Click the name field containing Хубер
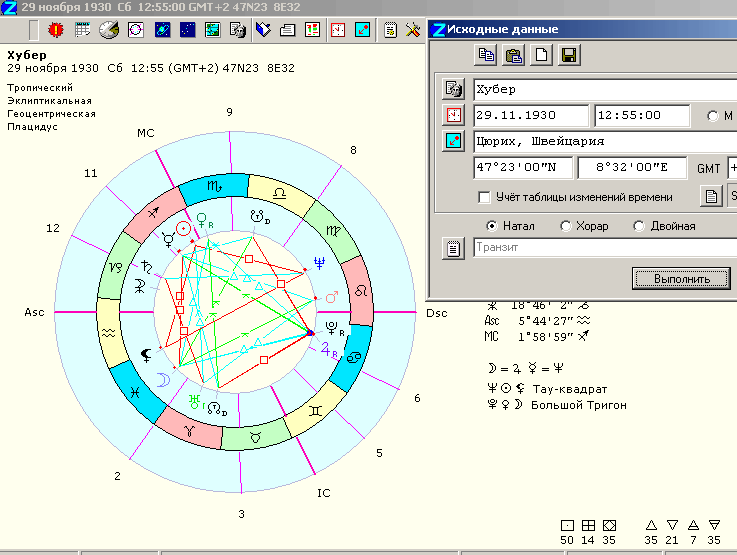737x555 pixels. tap(605, 89)
